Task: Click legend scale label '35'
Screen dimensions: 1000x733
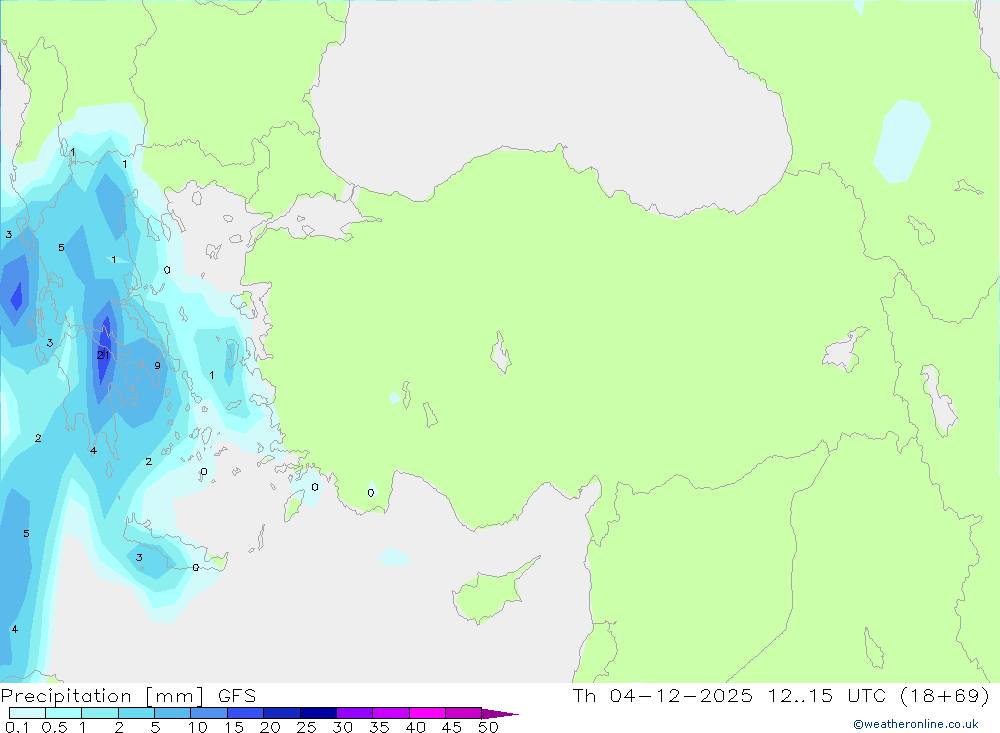Action: point(379,727)
